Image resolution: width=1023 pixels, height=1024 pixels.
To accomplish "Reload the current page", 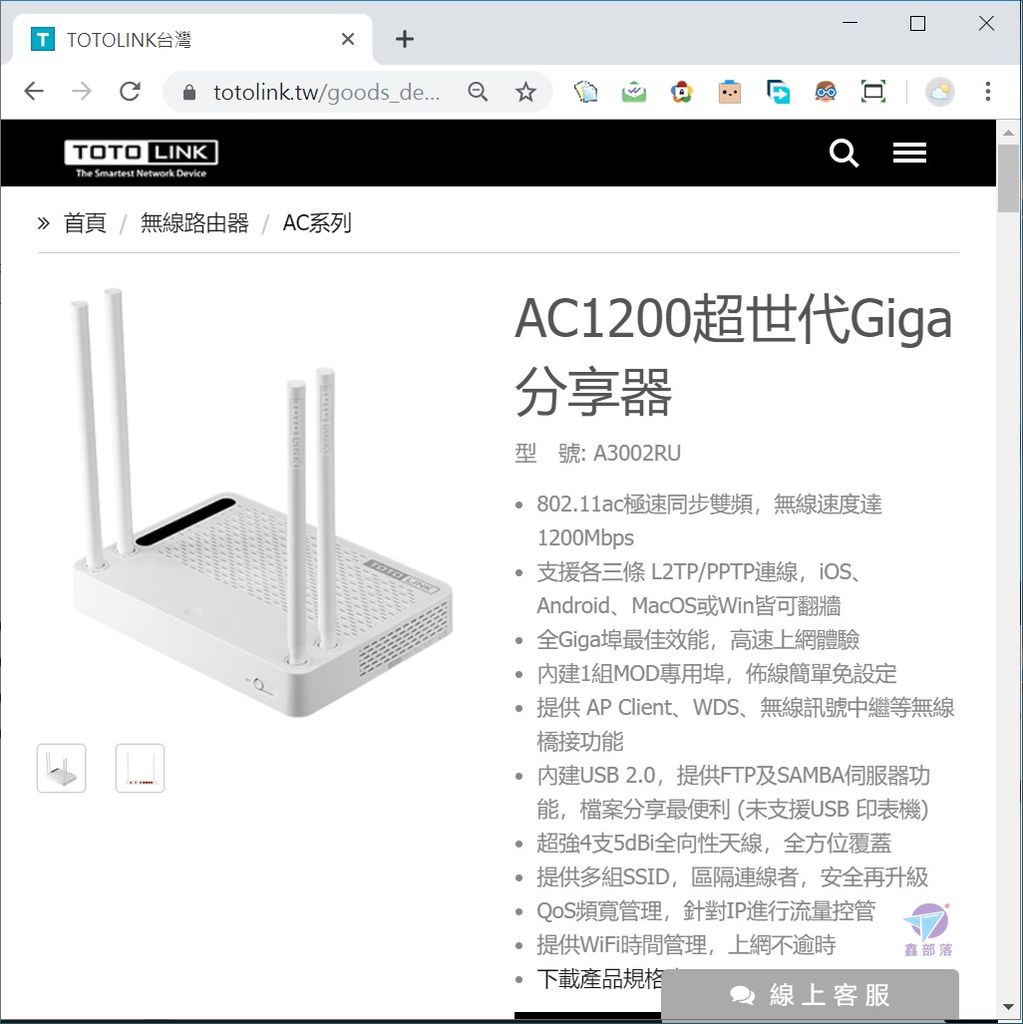I will 130,91.
